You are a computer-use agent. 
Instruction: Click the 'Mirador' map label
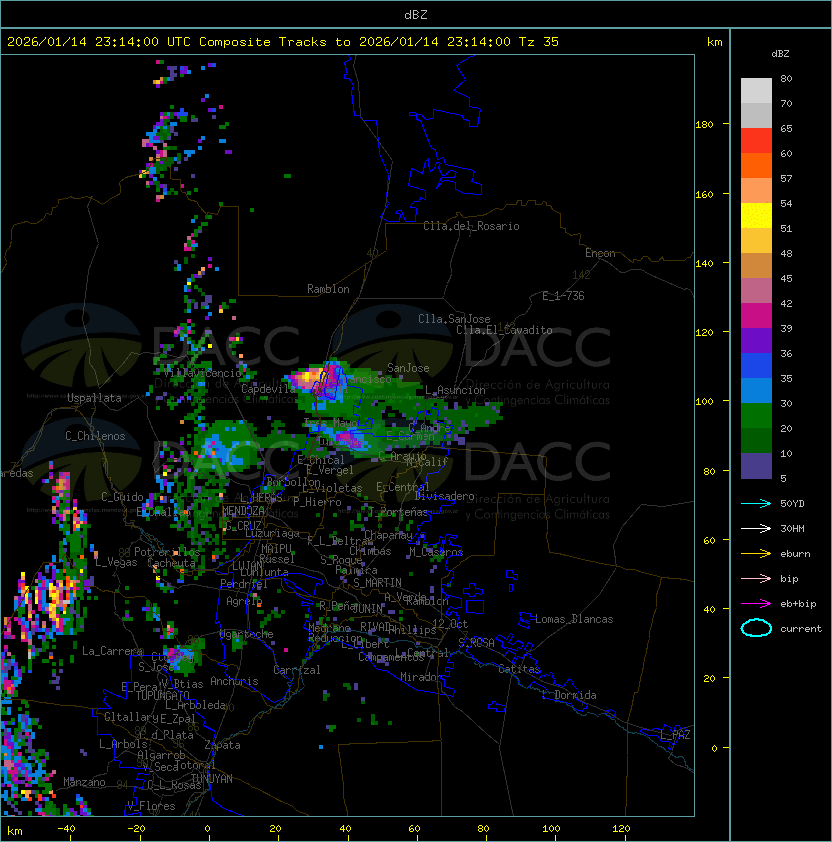coord(421,678)
